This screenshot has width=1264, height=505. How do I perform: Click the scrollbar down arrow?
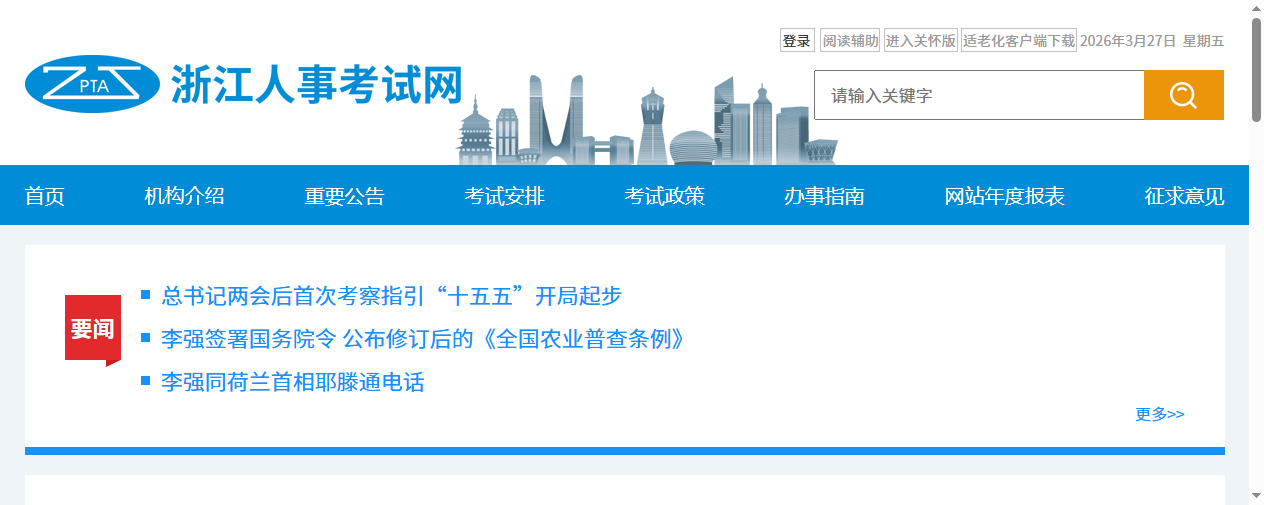click(1256, 495)
